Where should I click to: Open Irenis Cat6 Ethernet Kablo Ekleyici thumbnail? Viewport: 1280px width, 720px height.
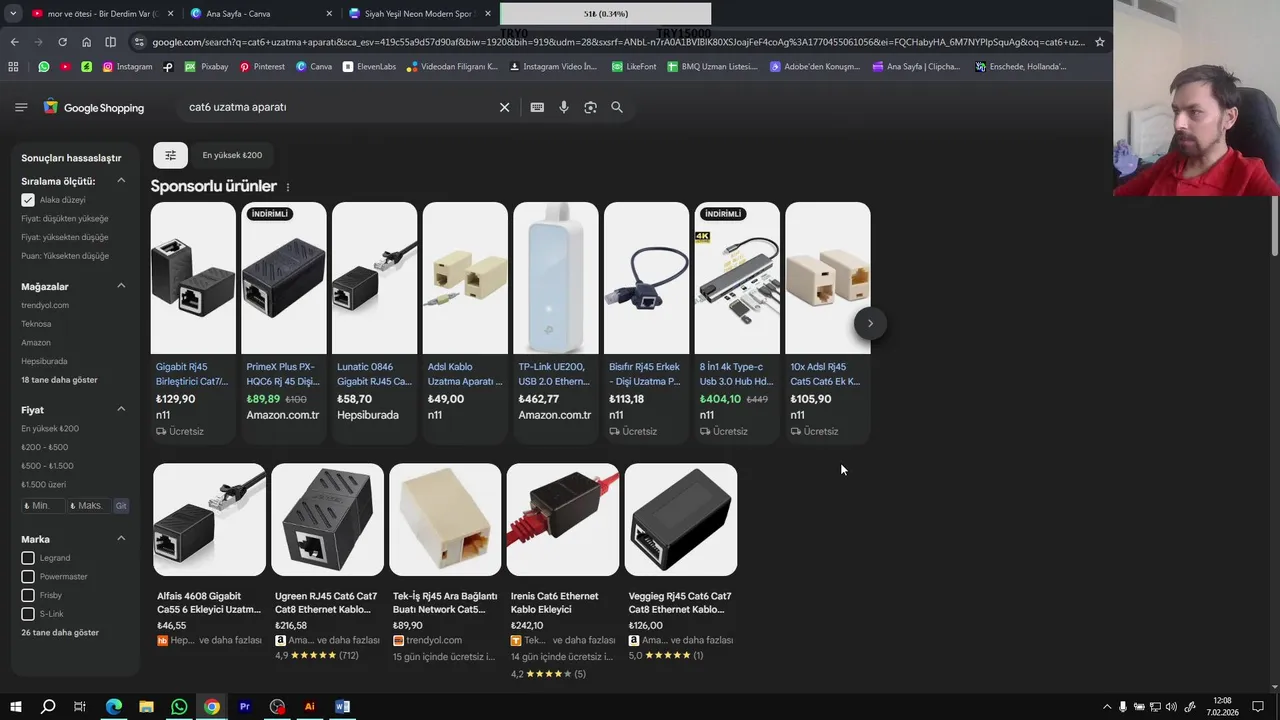click(563, 519)
